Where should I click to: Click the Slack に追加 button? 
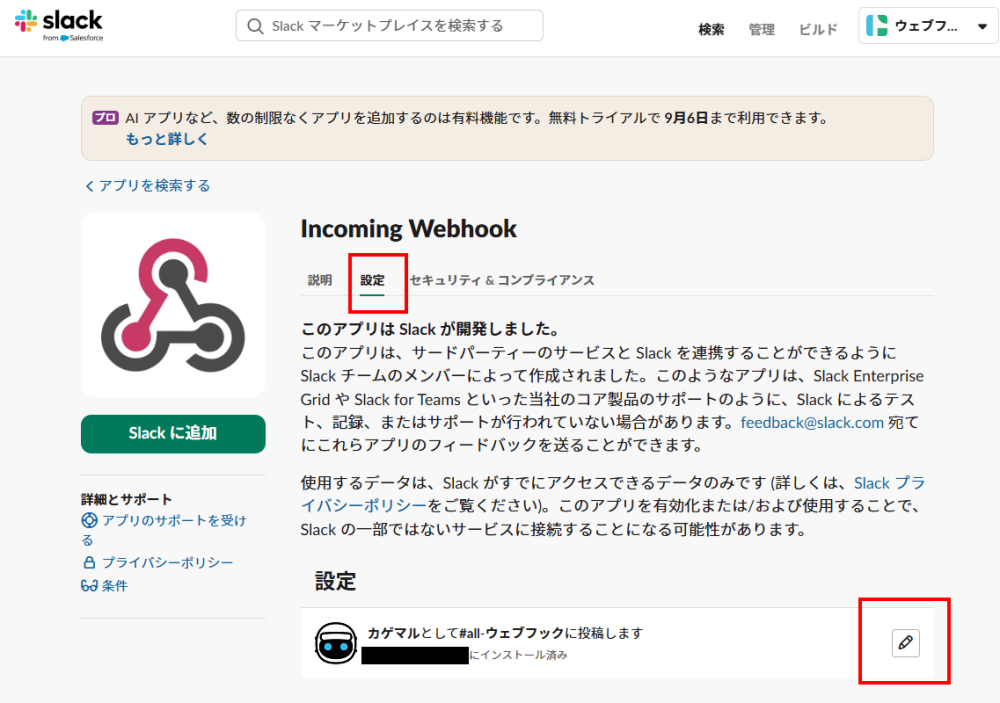pos(173,434)
